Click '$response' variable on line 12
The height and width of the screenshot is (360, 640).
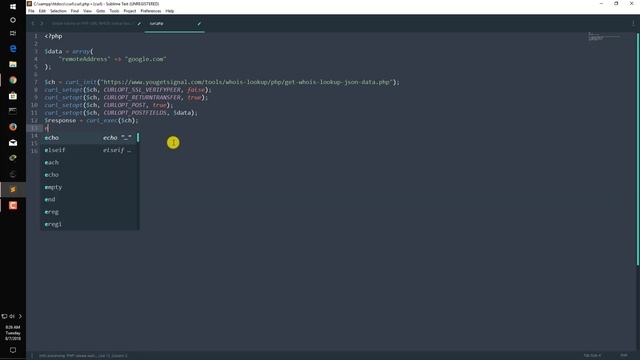point(60,120)
